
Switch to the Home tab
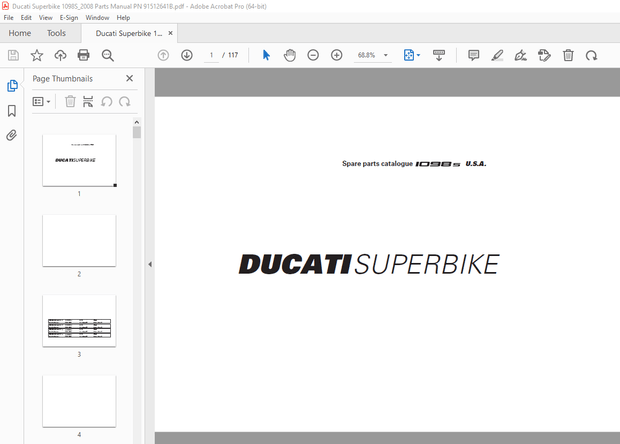pos(20,33)
